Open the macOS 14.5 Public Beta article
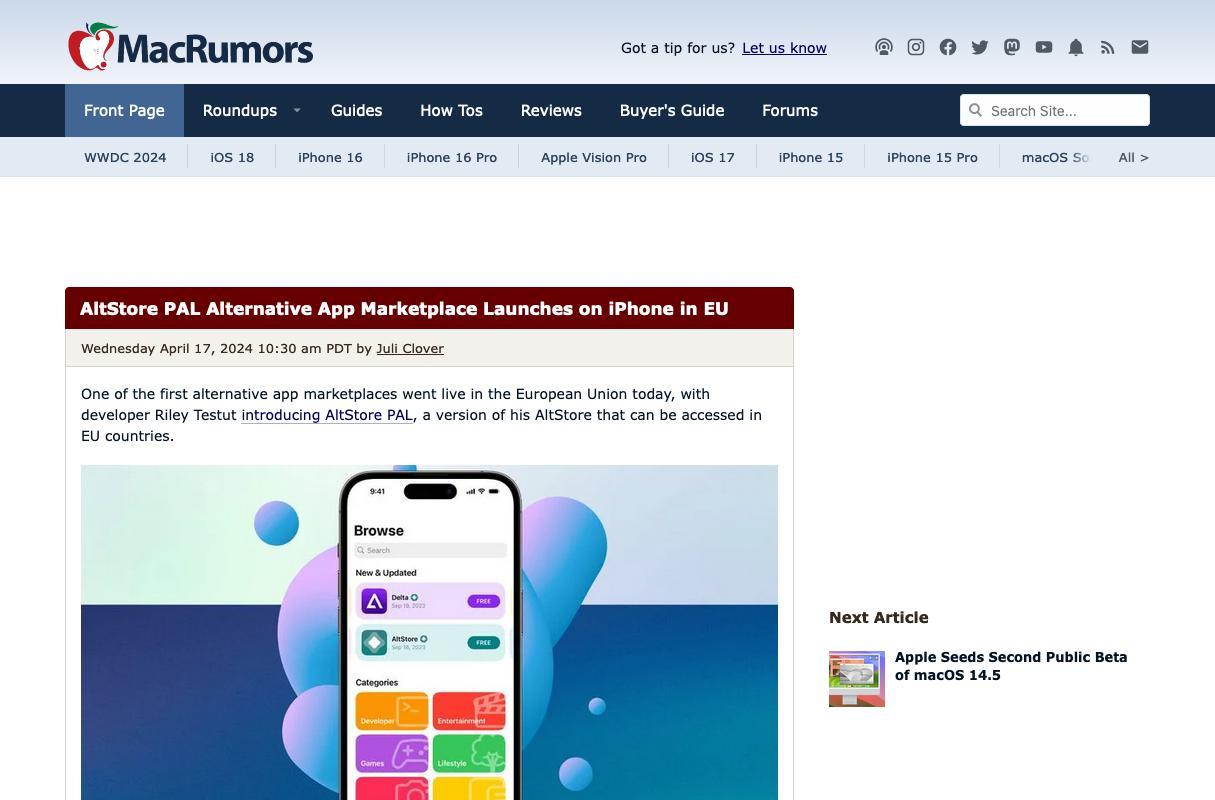Viewport: 1215px width, 800px height. [x=1011, y=666]
